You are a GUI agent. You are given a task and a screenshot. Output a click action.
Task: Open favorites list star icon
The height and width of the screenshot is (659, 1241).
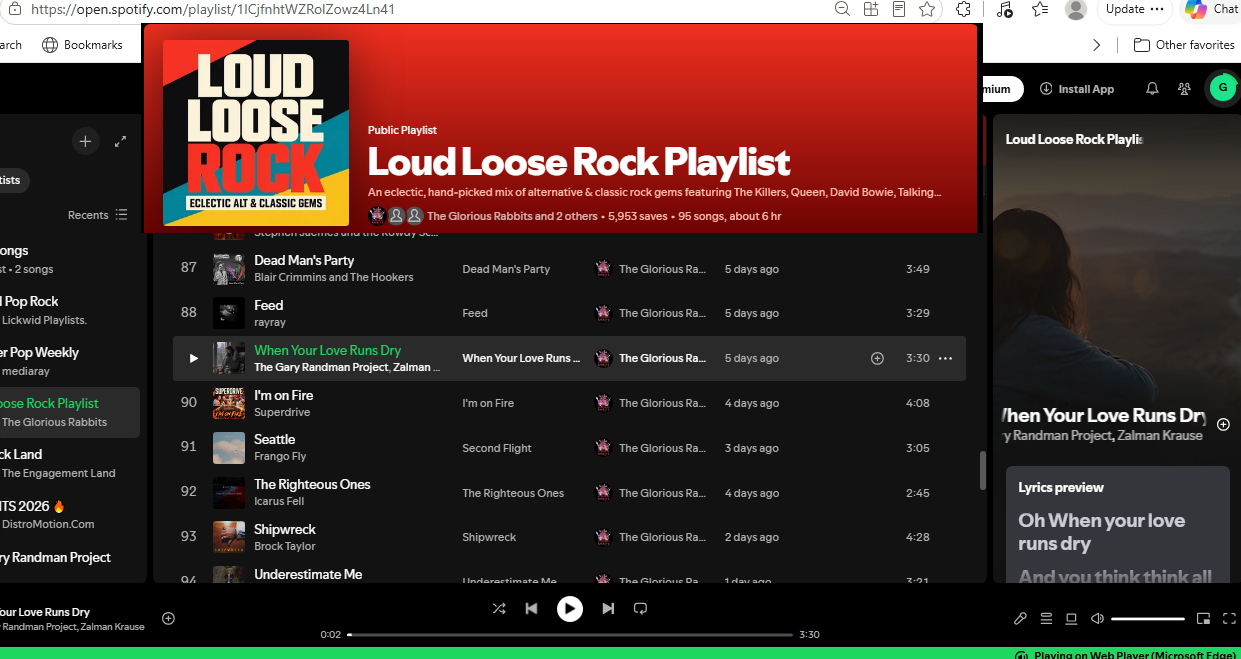click(x=1040, y=9)
